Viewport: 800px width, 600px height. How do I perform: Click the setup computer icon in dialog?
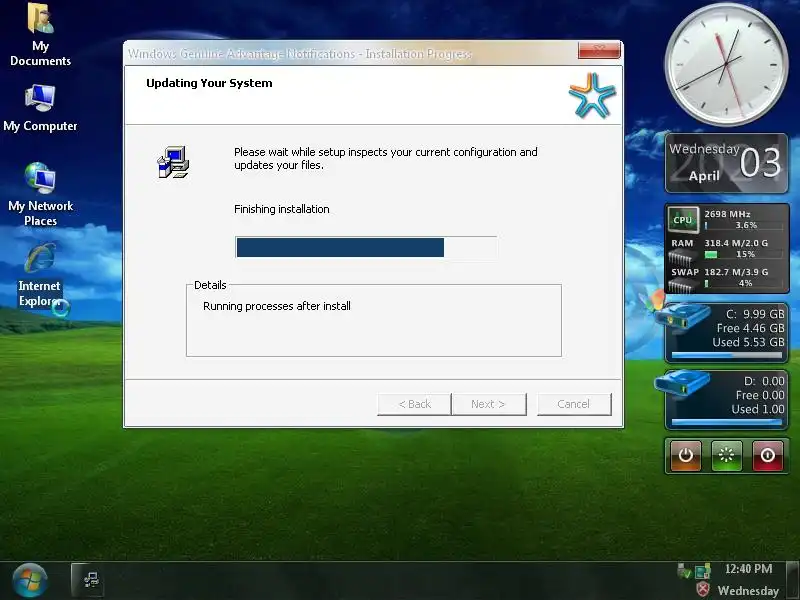pos(173,162)
